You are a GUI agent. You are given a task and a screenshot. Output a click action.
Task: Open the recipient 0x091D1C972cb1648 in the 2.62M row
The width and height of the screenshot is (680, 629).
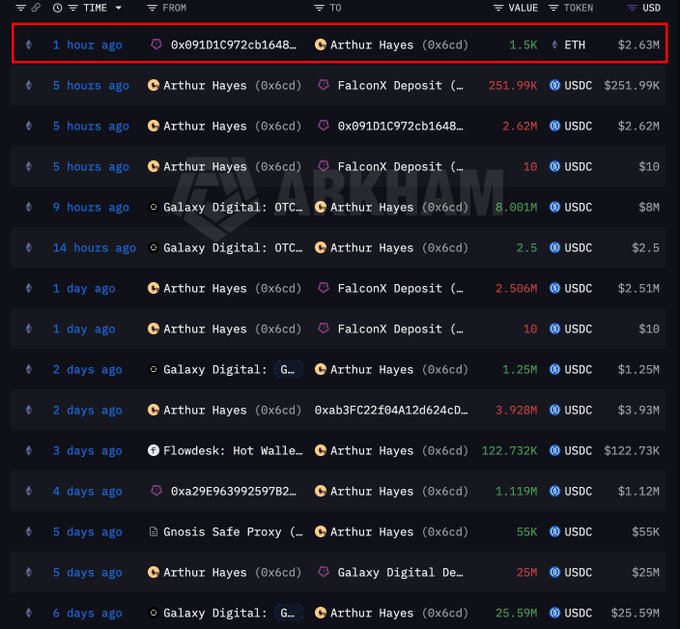[x=400, y=126]
